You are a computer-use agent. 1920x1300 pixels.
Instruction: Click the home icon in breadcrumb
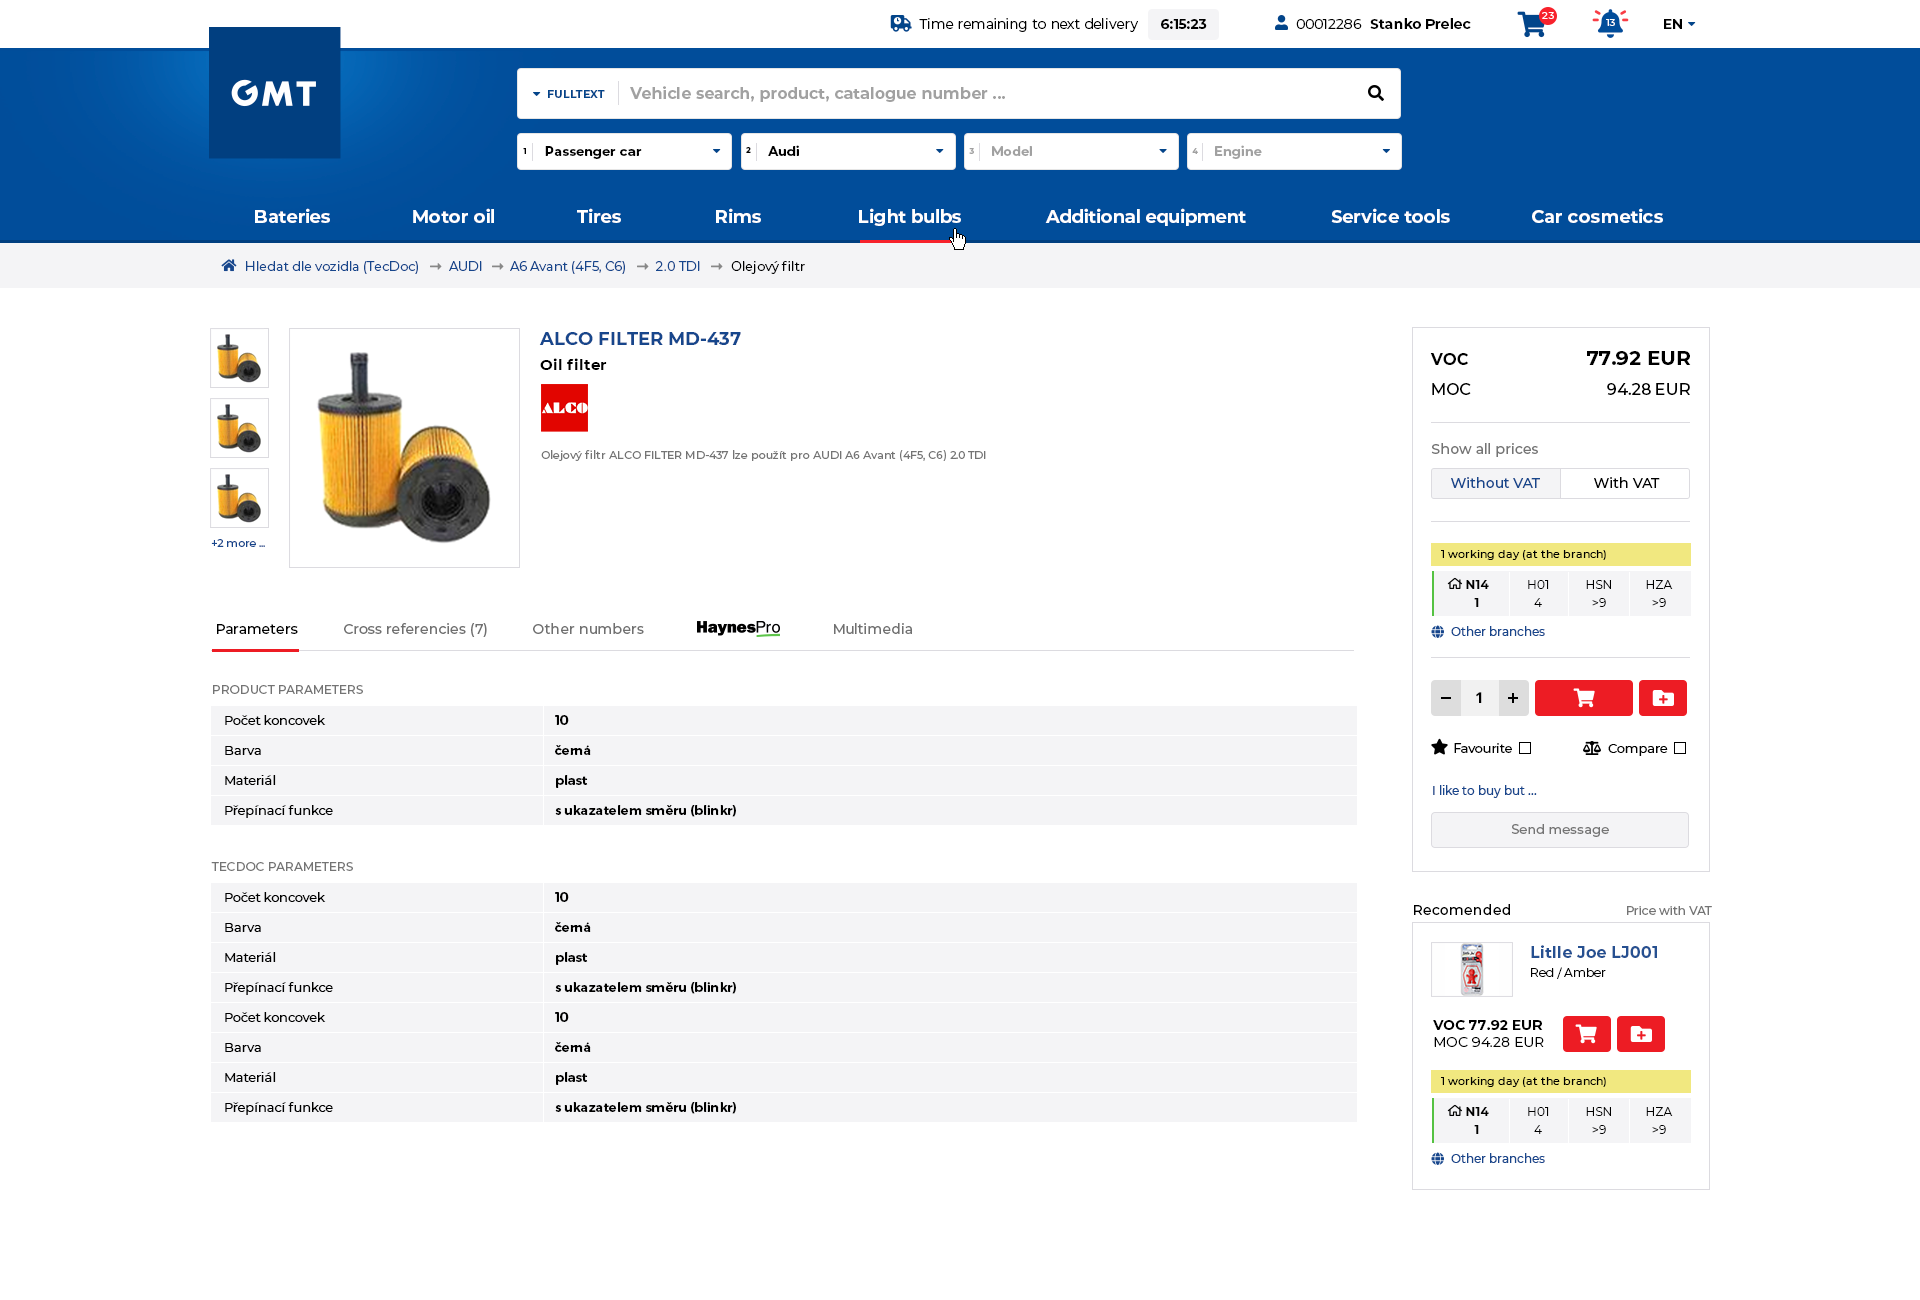[229, 265]
